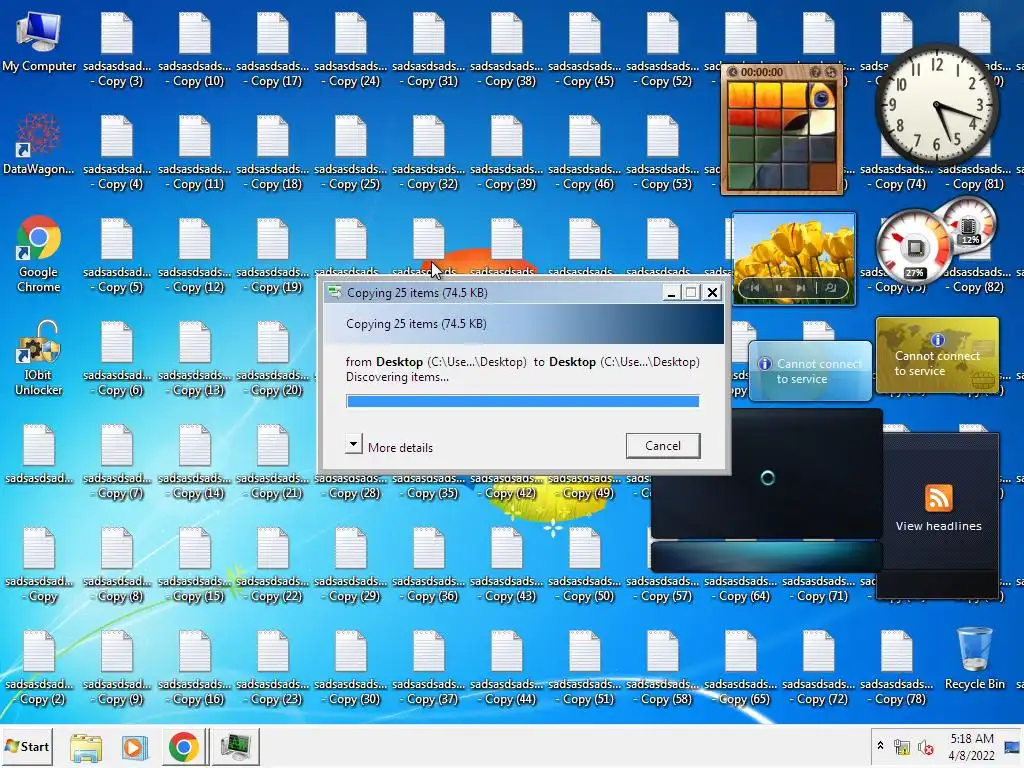Select Google Chrome desktop shortcut

point(39,253)
